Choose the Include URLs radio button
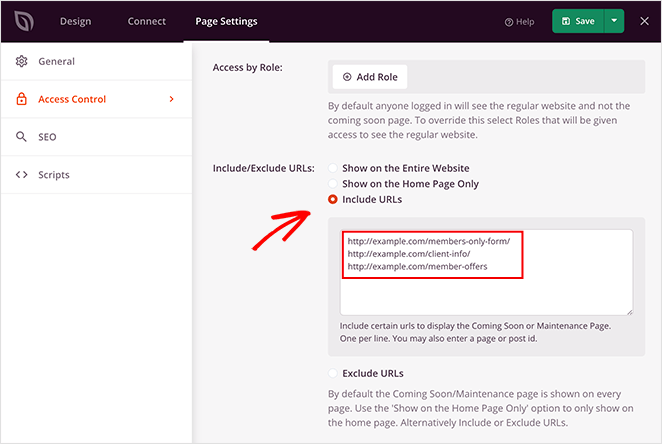 click(x=333, y=200)
